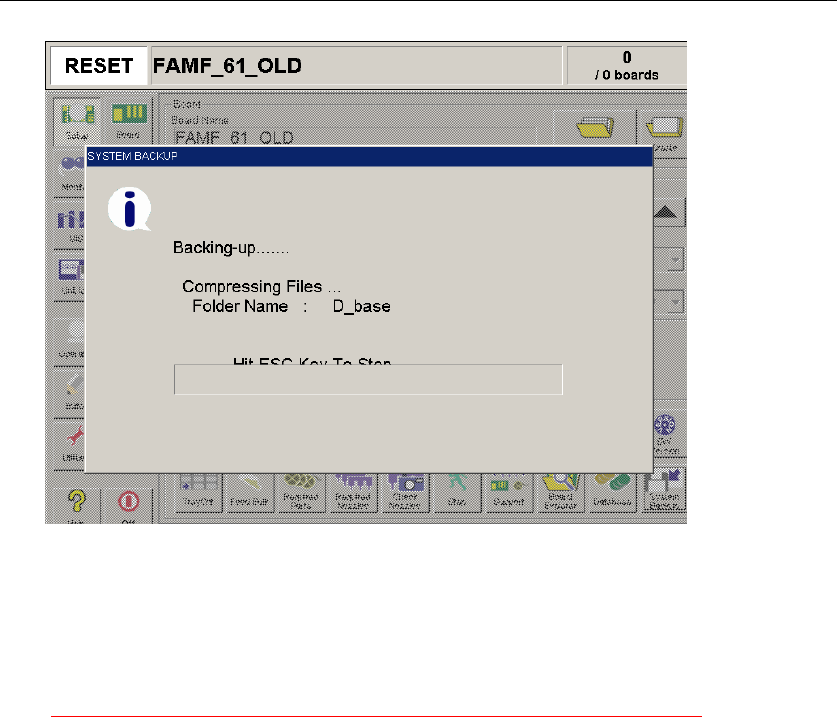
Task: Click the Help question mark icon
Action: 76,502
